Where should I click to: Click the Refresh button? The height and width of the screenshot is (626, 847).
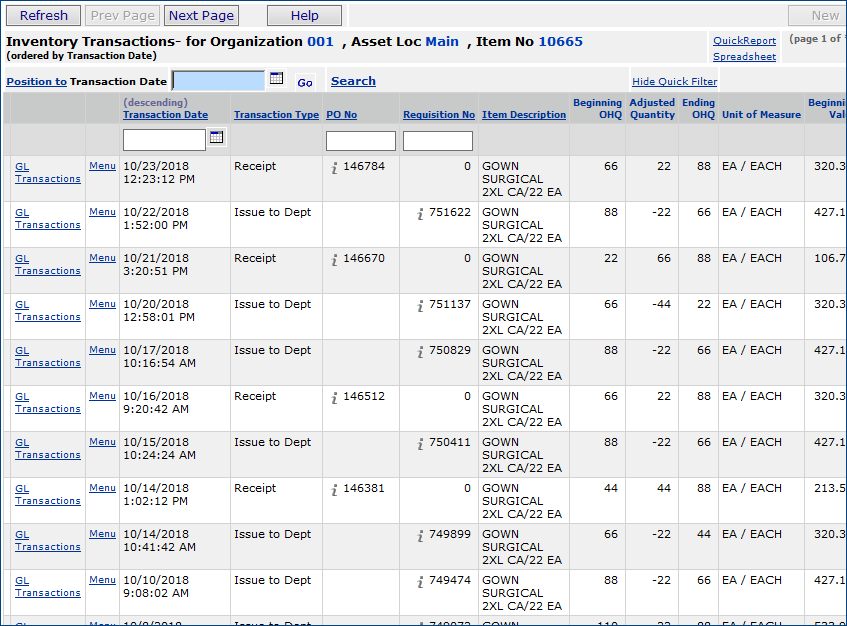pos(44,15)
